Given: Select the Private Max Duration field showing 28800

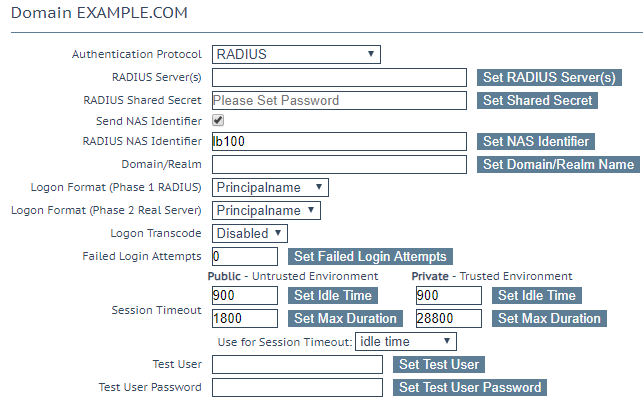Looking at the screenshot, I should point(449,319).
